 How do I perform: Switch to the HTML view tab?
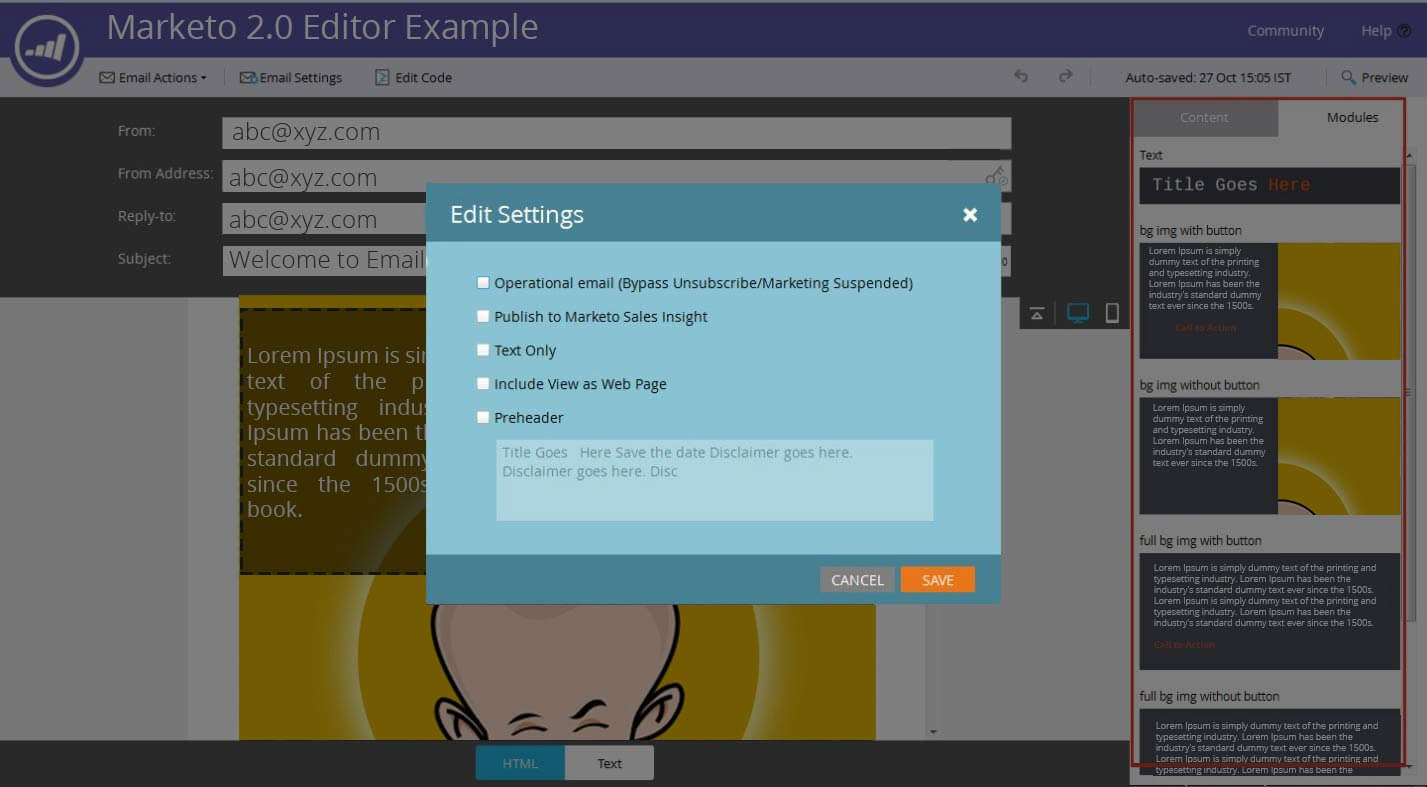(x=520, y=763)
